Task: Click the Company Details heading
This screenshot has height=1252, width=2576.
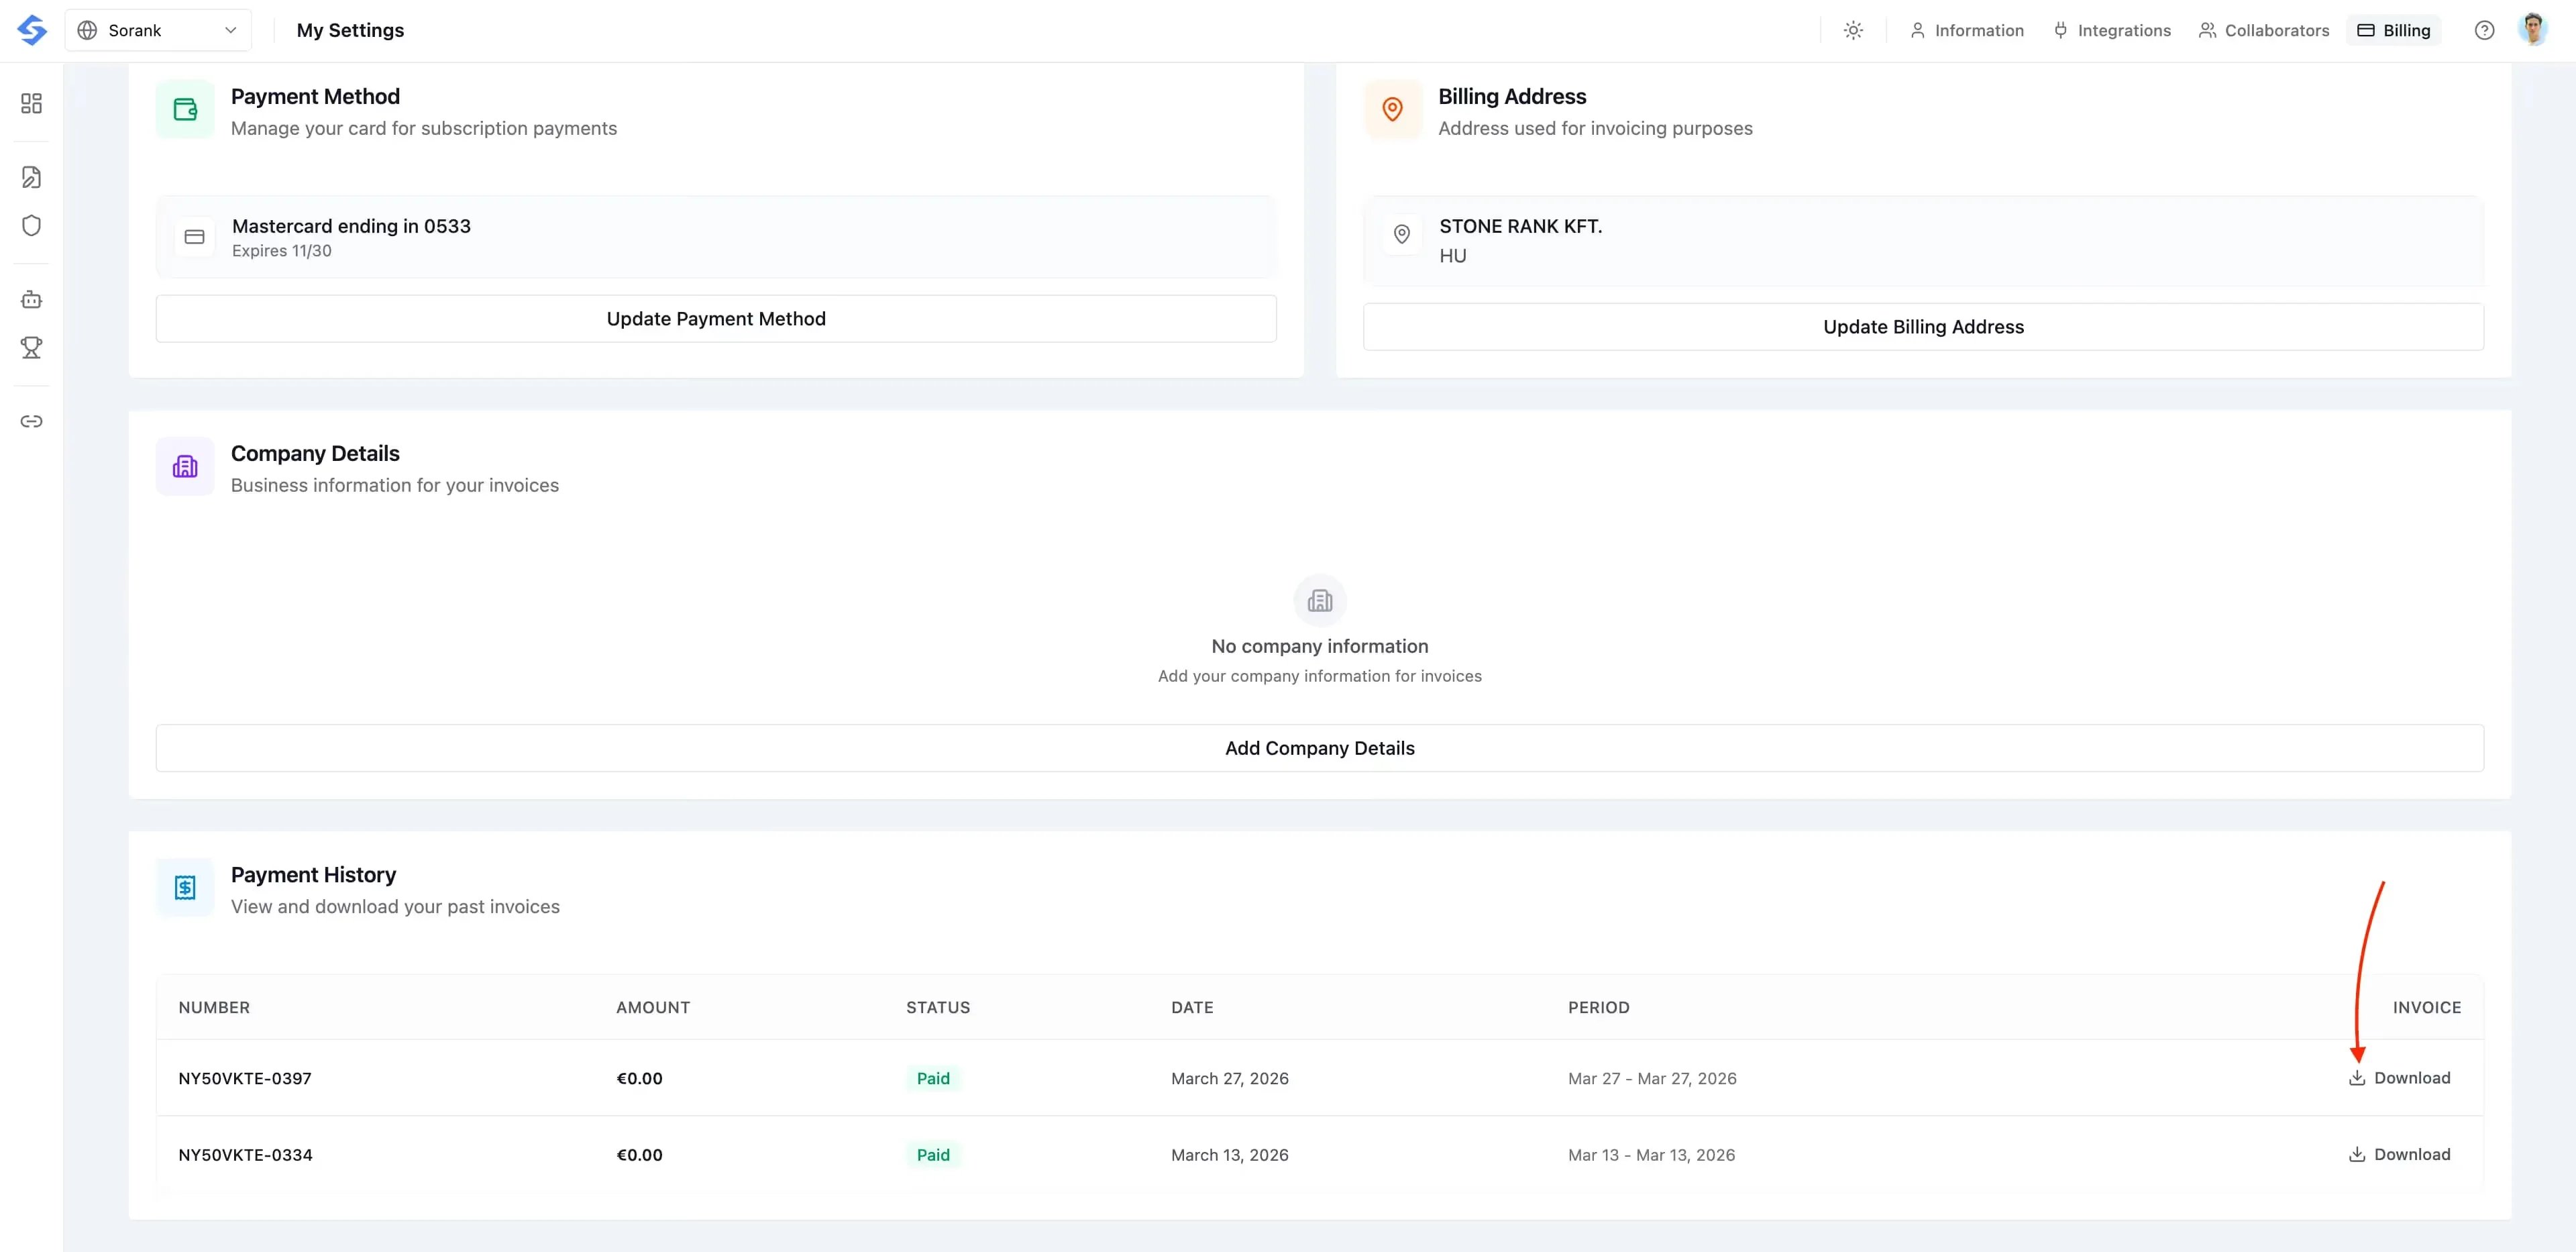Action: point(315,453)
